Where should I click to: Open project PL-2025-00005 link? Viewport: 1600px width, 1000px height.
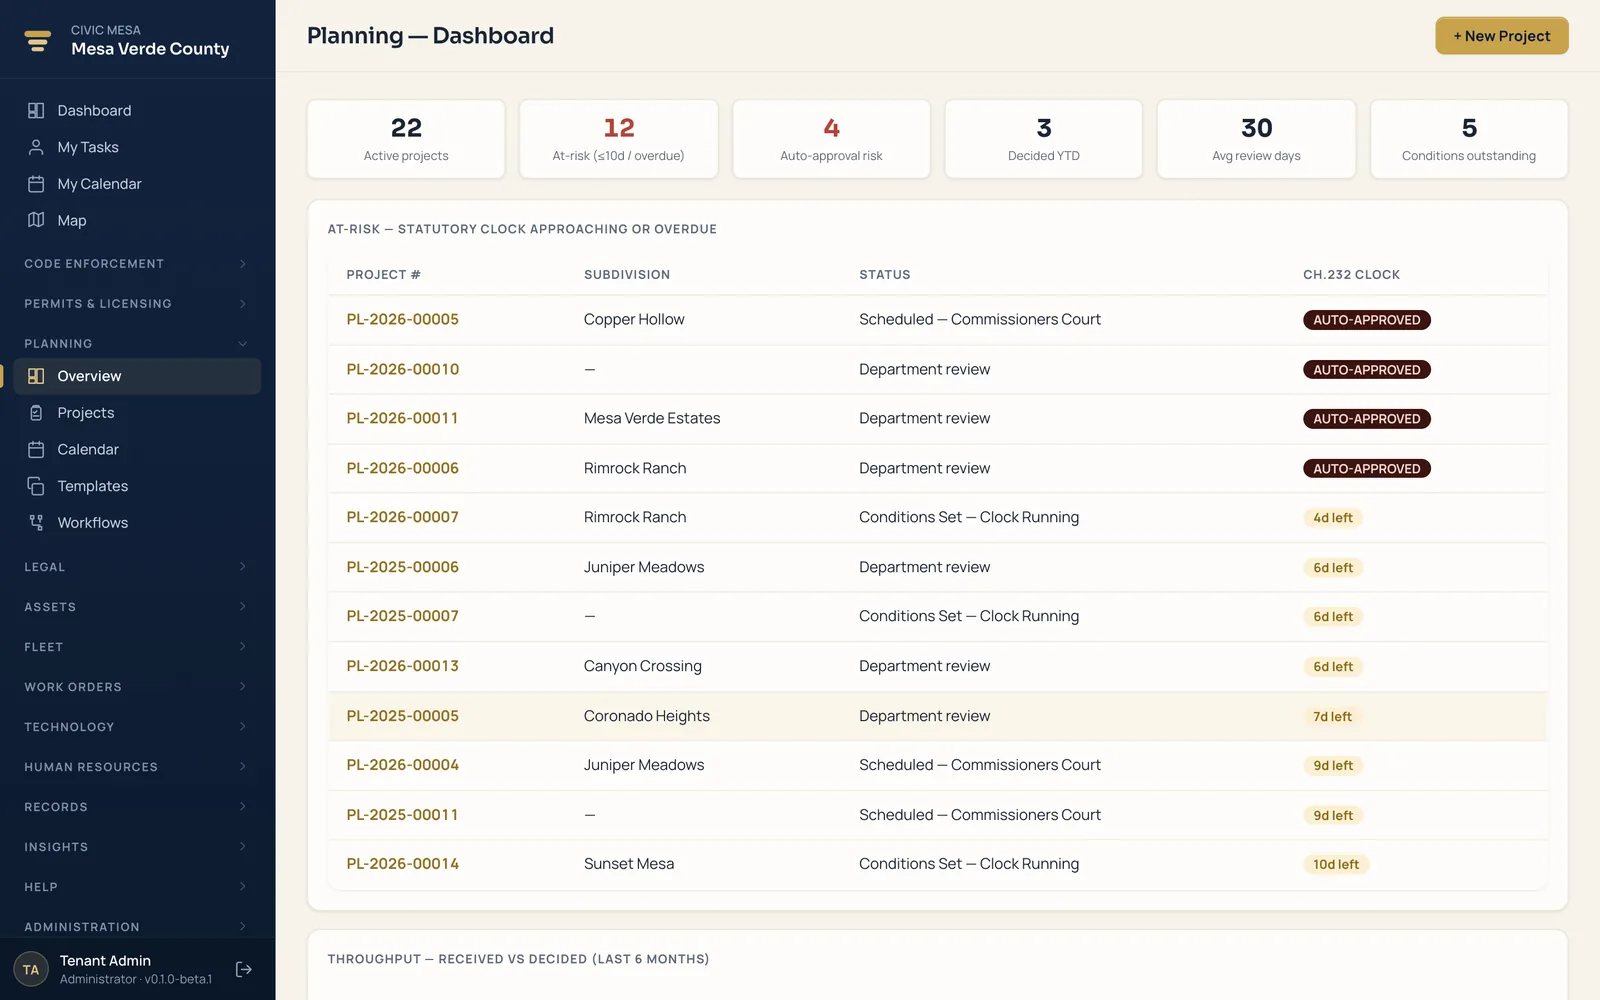click(x=402, y=716)
